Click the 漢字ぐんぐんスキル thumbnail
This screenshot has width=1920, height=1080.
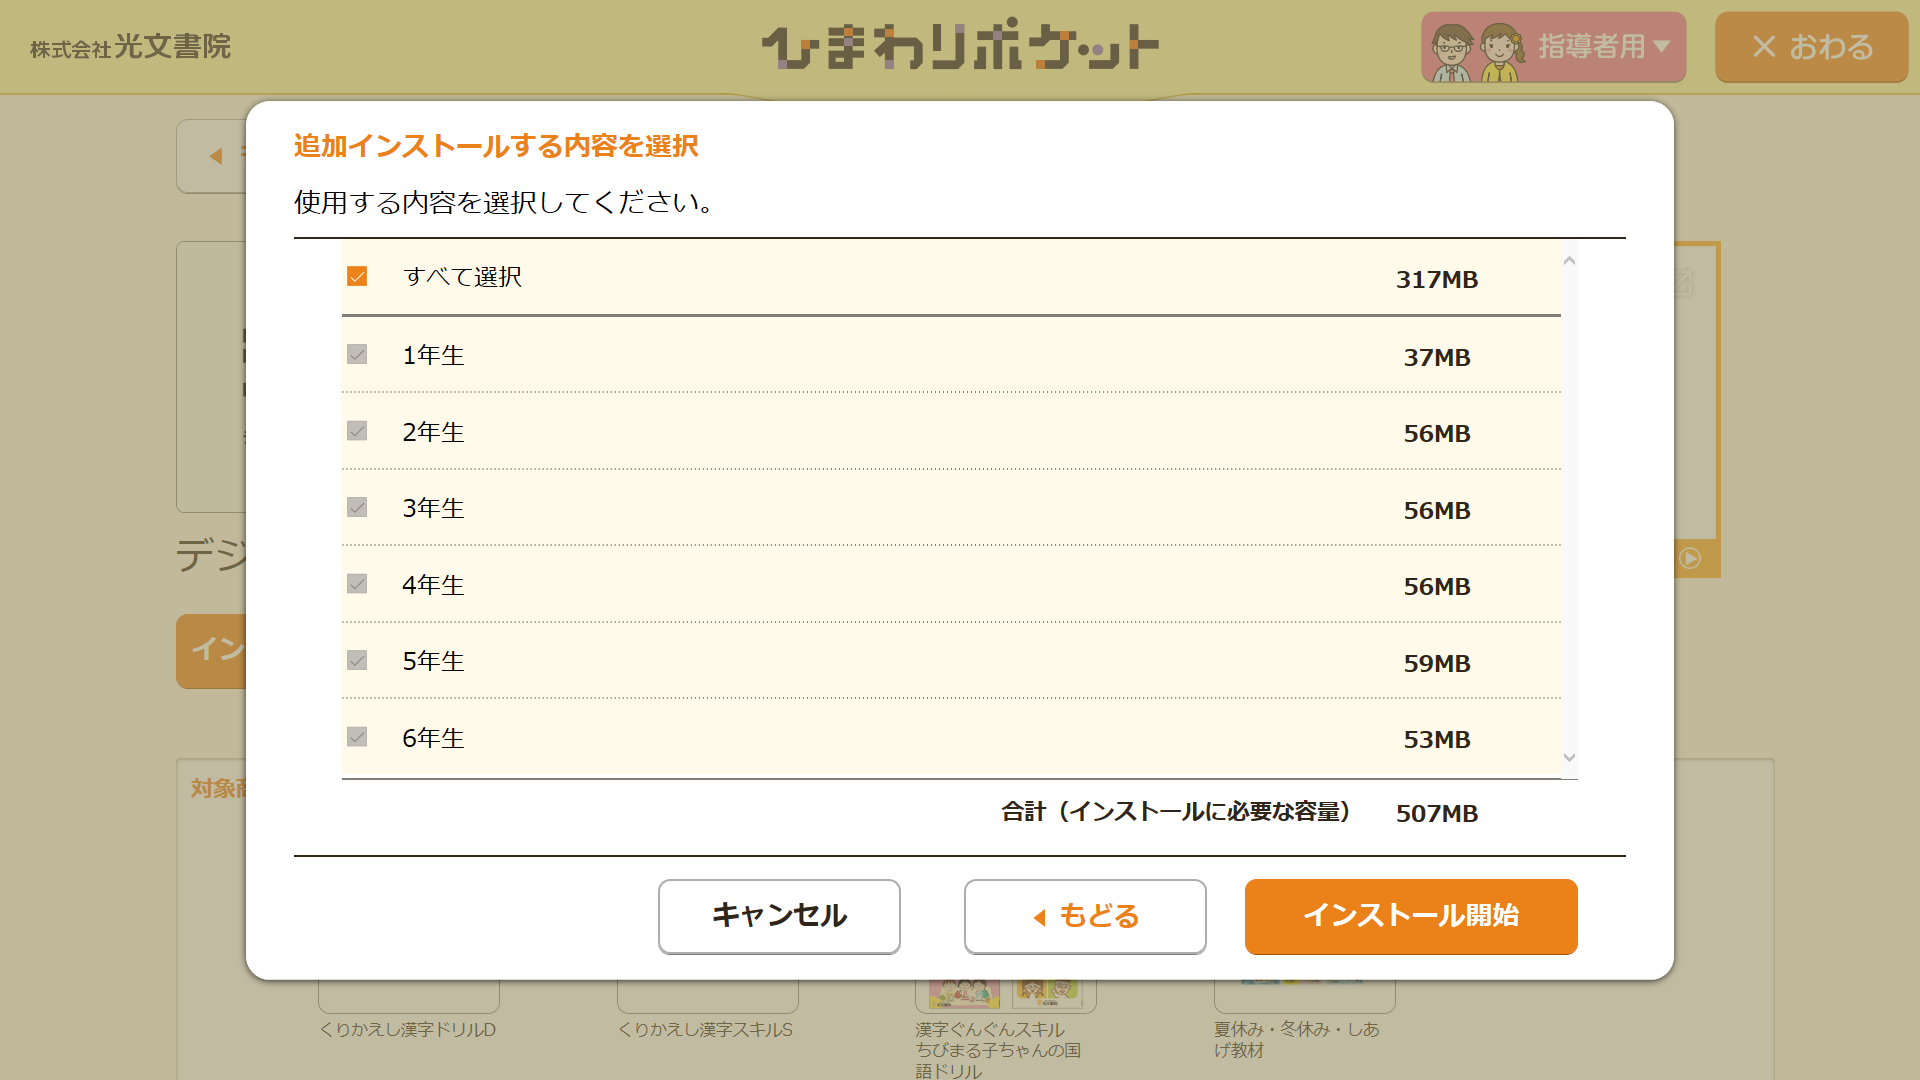click(x=1005, y=994)
